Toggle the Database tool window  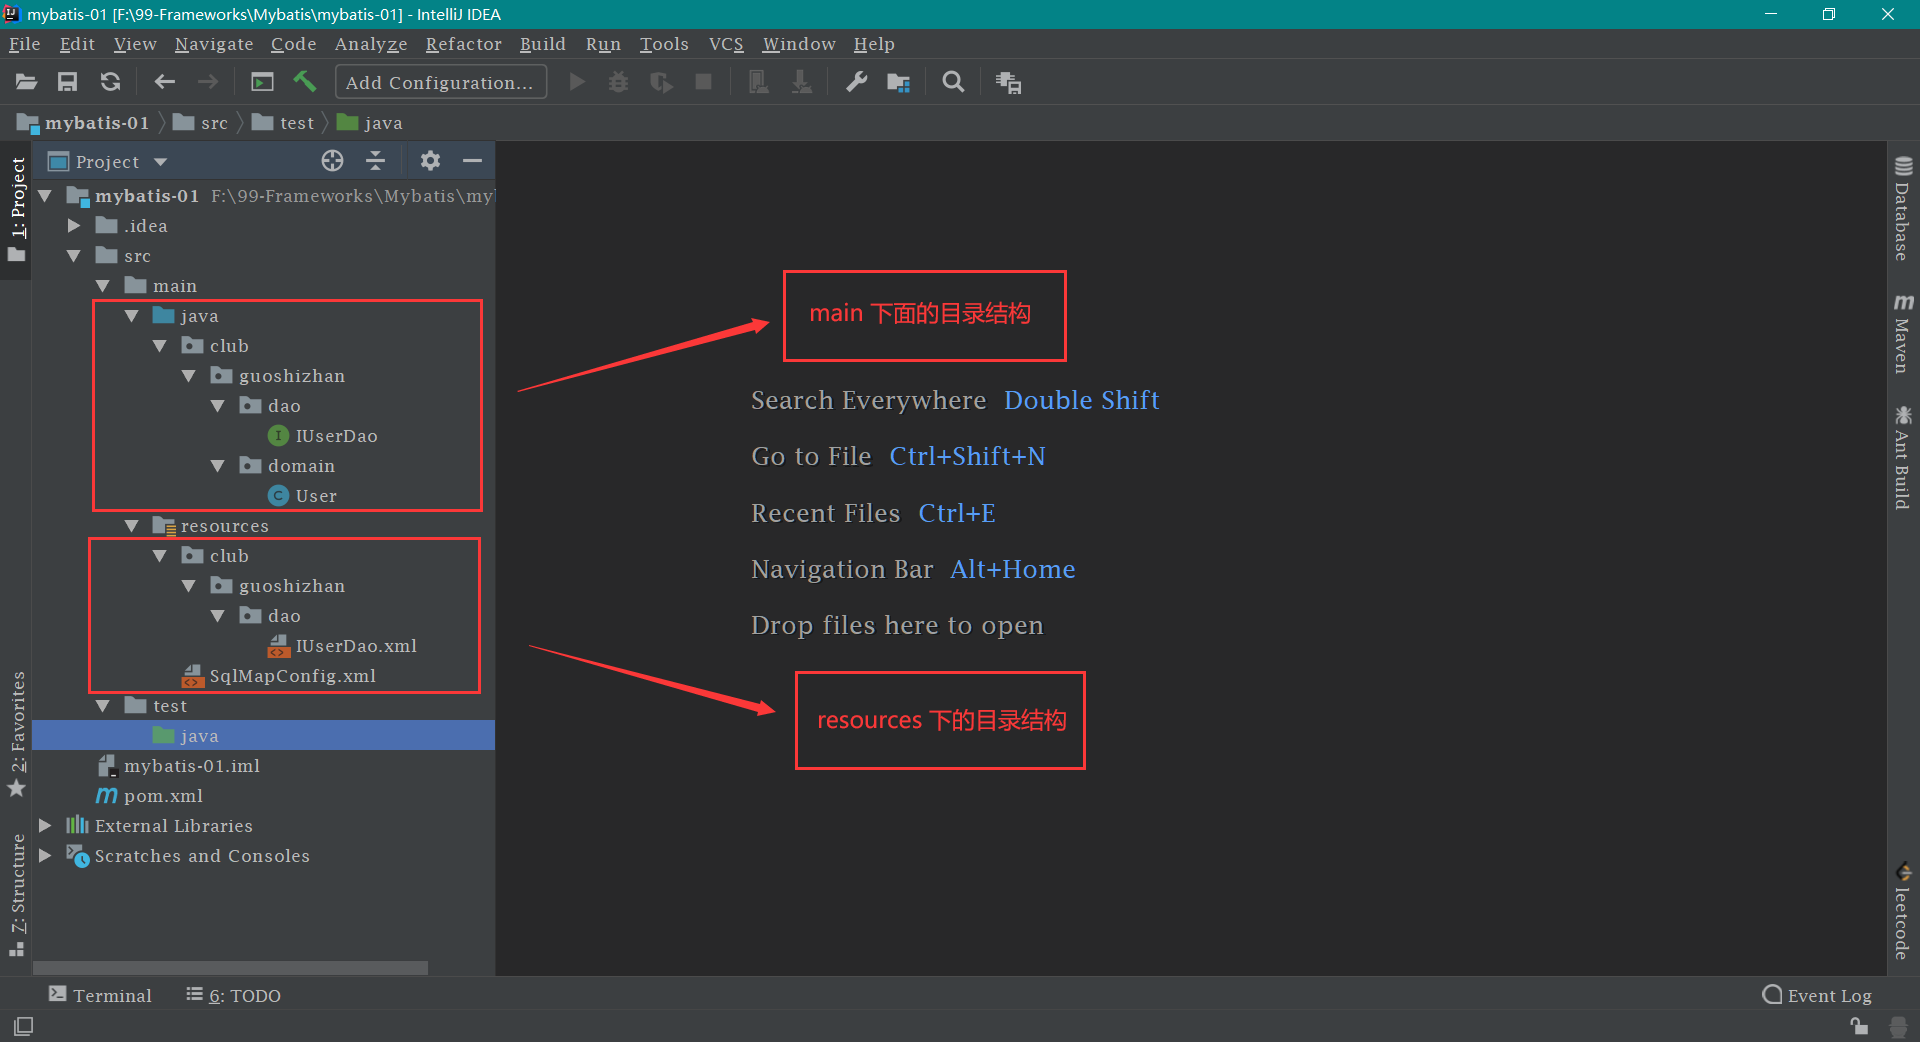coord(1902,208)
